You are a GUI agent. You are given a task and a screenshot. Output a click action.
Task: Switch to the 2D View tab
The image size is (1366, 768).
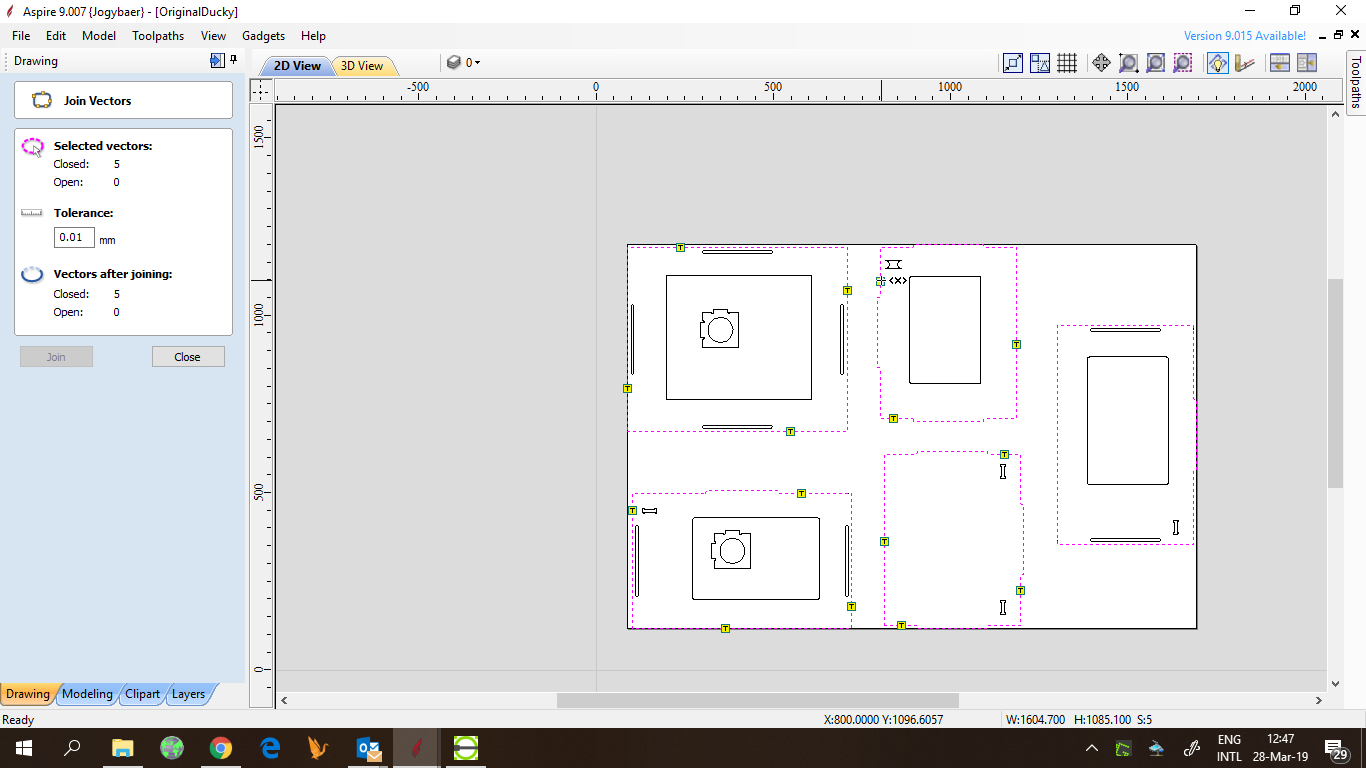coord(297,66)
